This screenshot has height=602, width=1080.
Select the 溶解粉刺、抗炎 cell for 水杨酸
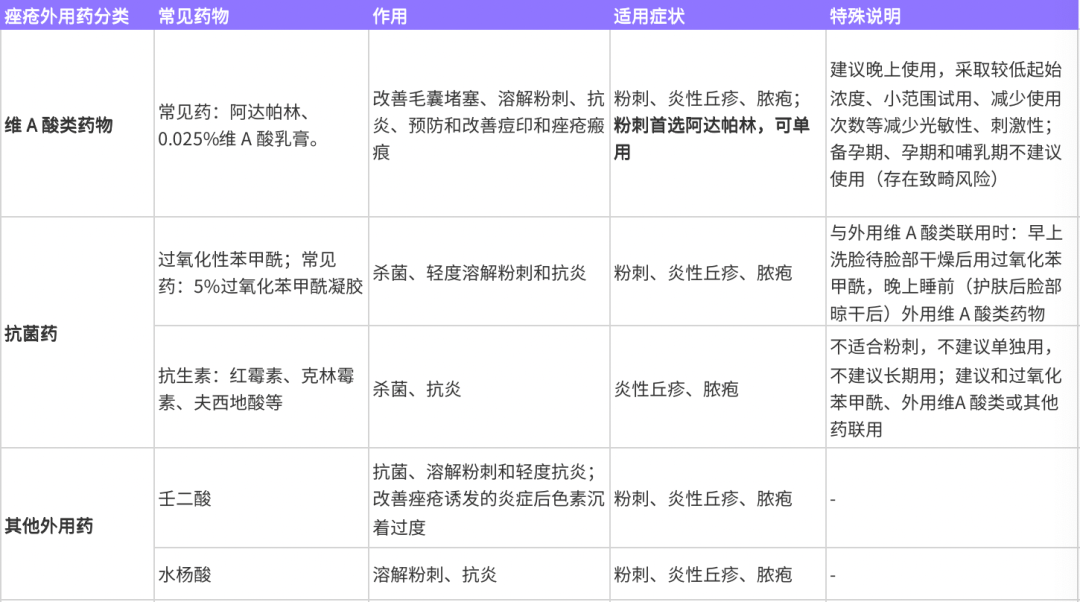[435, 575]
